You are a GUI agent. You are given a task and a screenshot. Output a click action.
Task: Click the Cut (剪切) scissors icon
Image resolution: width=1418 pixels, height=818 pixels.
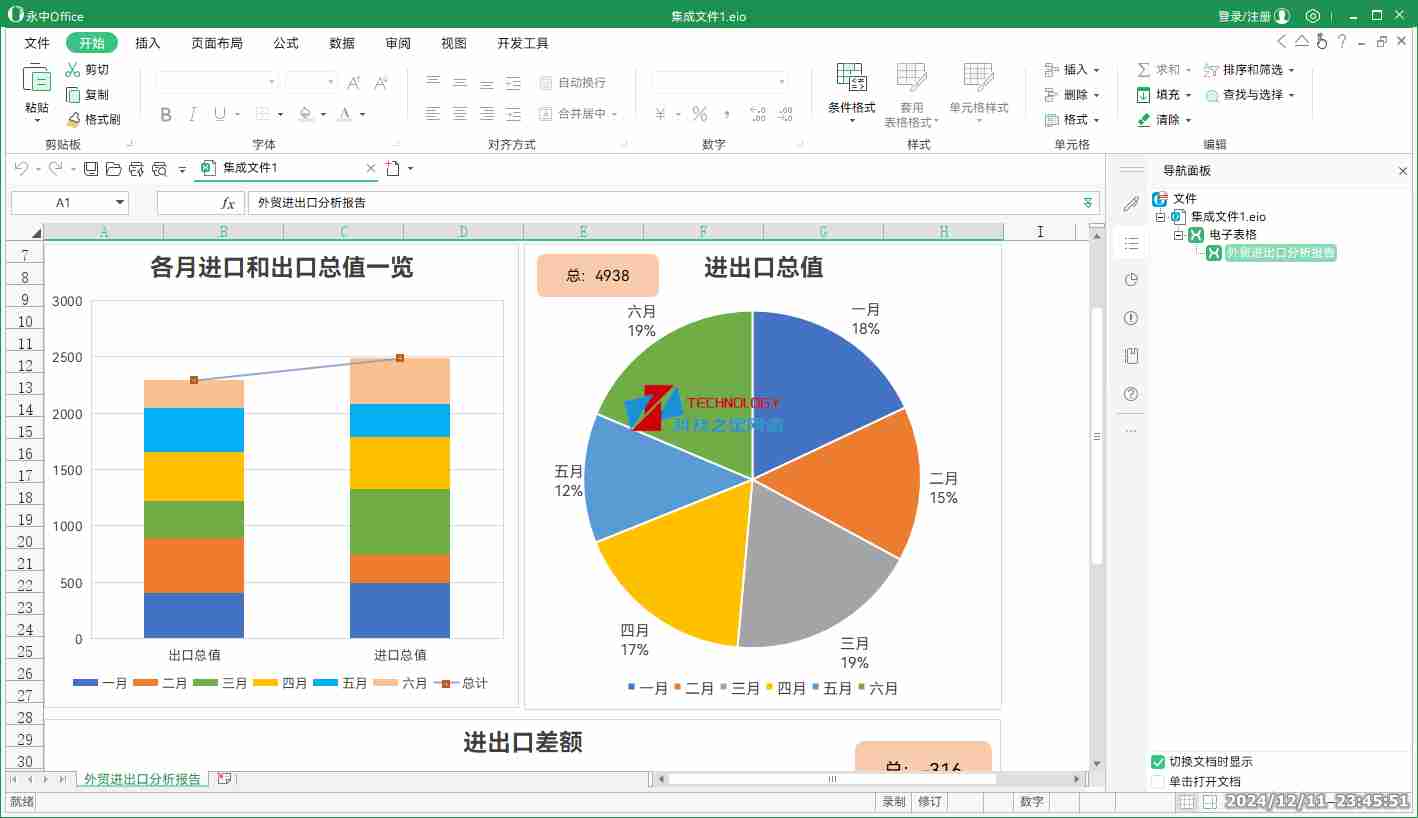73,70
